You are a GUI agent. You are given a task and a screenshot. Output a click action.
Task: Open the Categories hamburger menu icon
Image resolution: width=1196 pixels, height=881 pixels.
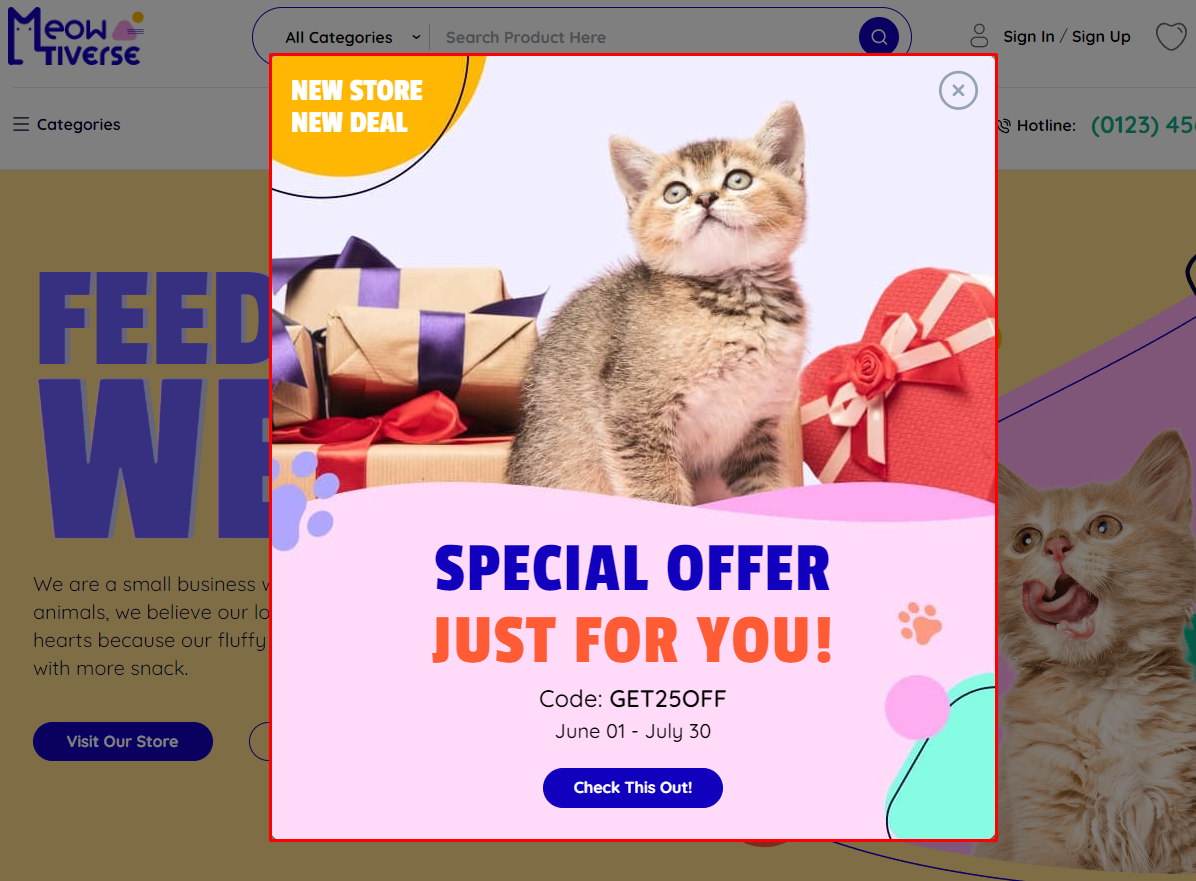coord(21,124)
